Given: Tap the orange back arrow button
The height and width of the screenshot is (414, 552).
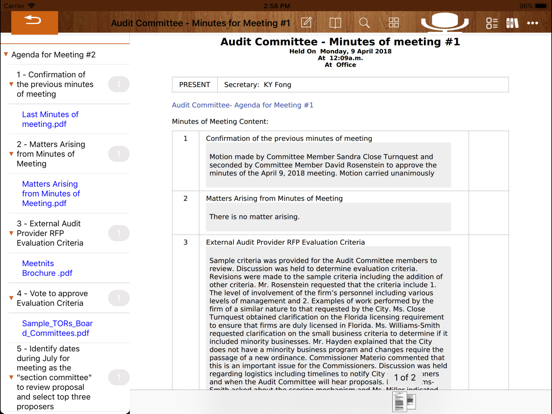Looking at the screenshot, I should click(x=34, y=22).
